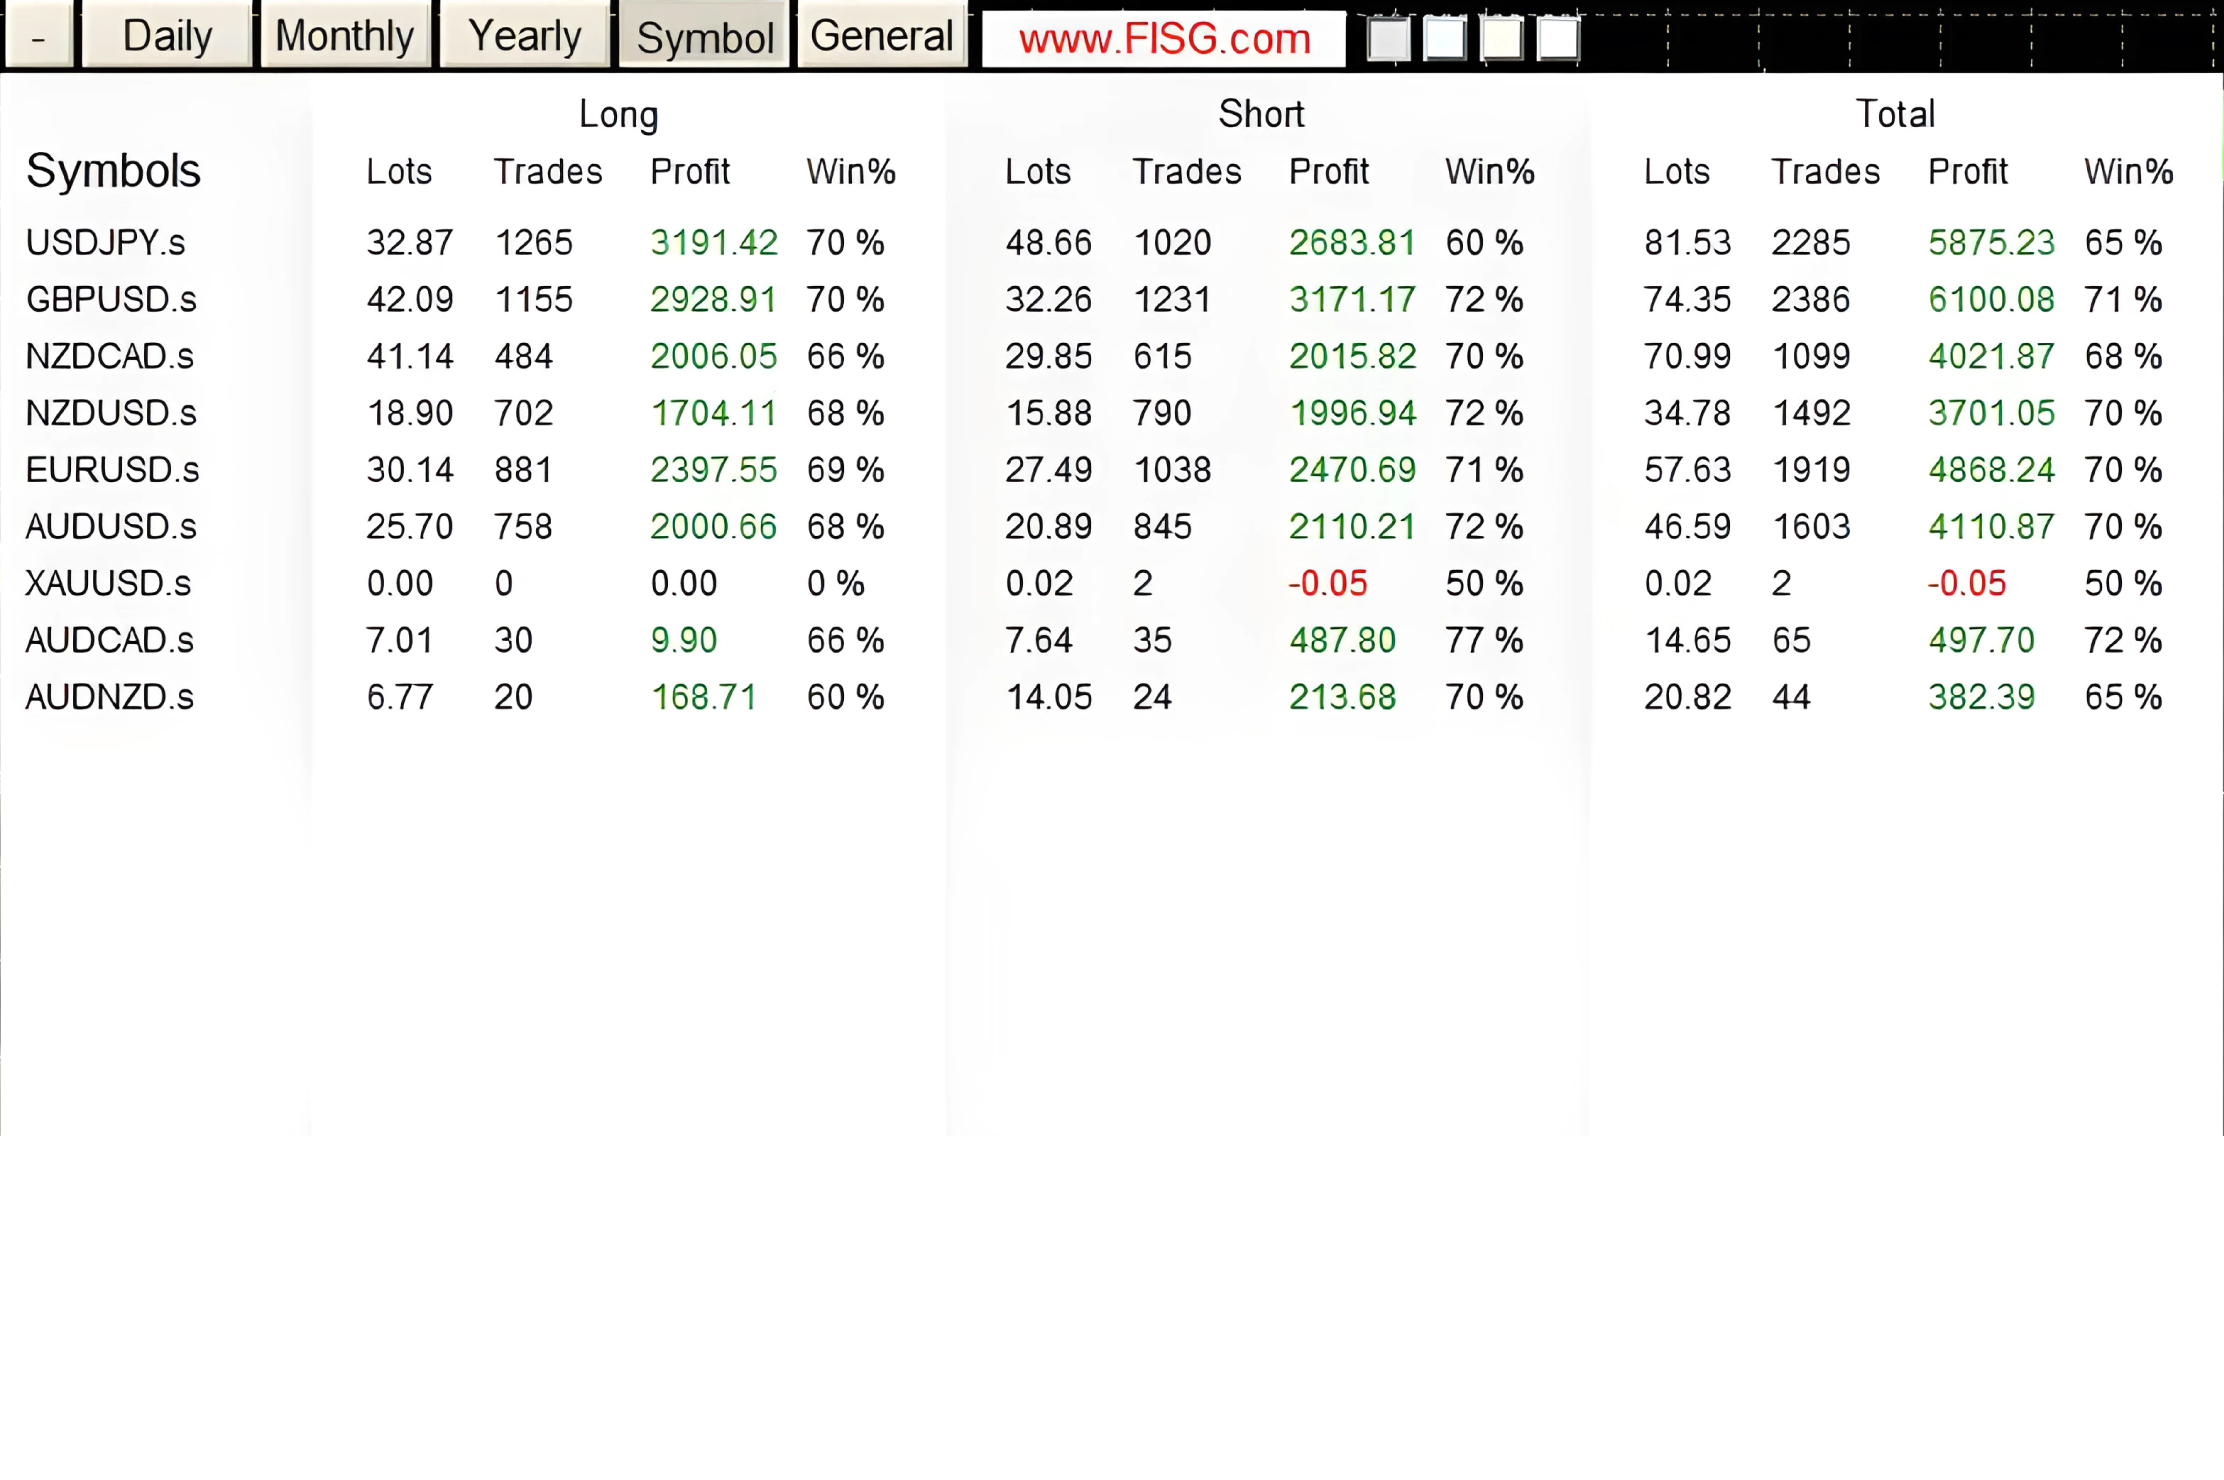
Task: Pick the light blue color swatch
Action: pyautogui.click(x=1444, y=40)
